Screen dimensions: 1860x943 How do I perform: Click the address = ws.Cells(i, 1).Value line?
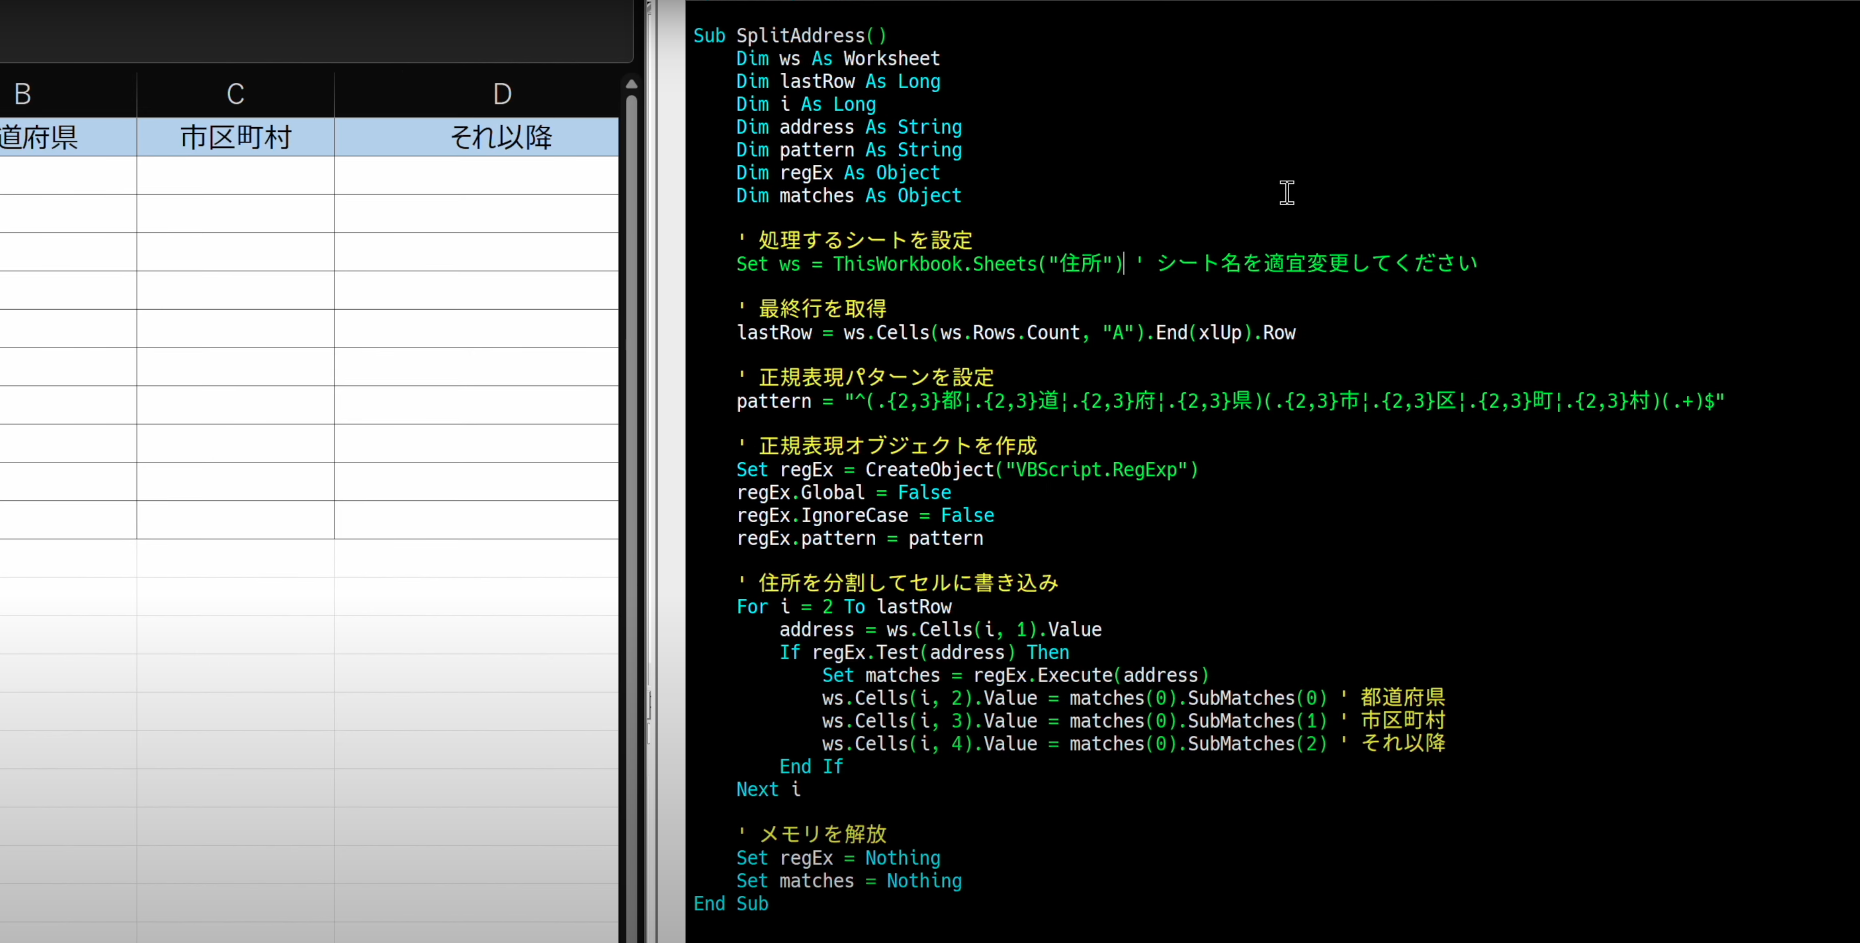pyautogui.click(x=941, y=630)
